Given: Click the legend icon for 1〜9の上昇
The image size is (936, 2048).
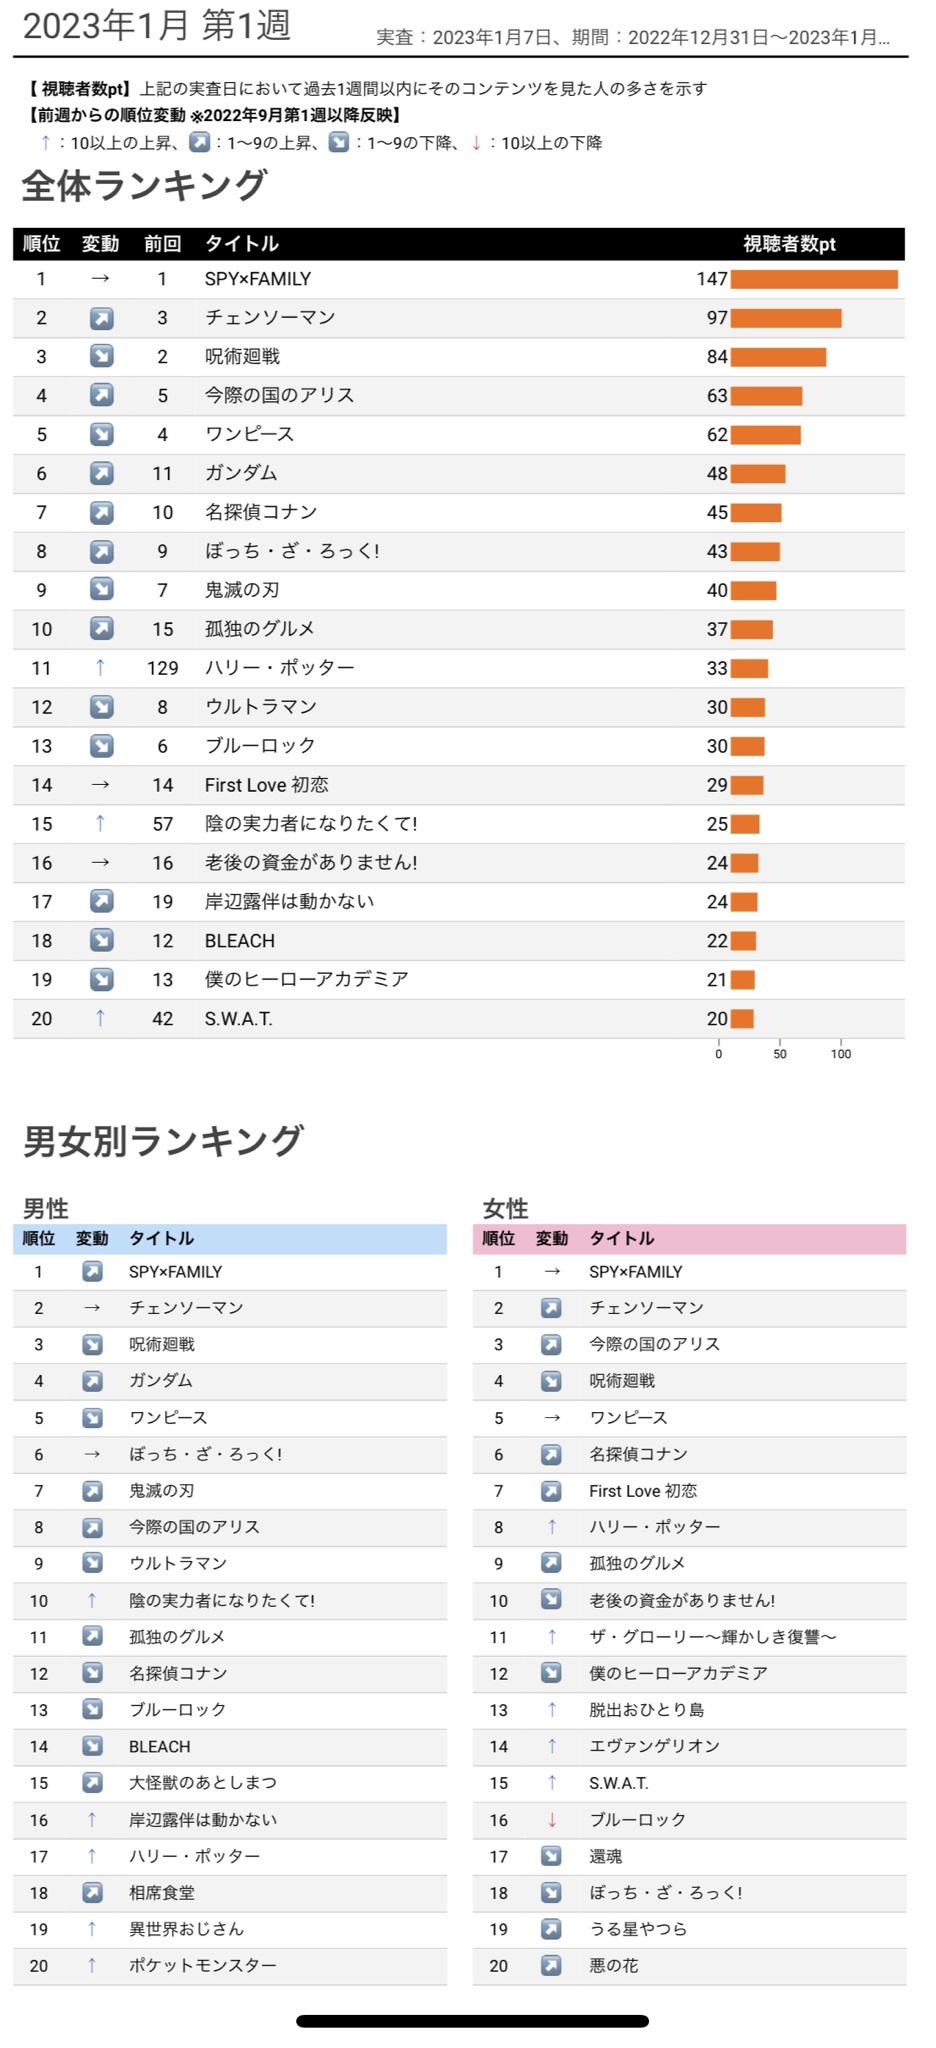Looking at the screenshot, I should point(200,143).
